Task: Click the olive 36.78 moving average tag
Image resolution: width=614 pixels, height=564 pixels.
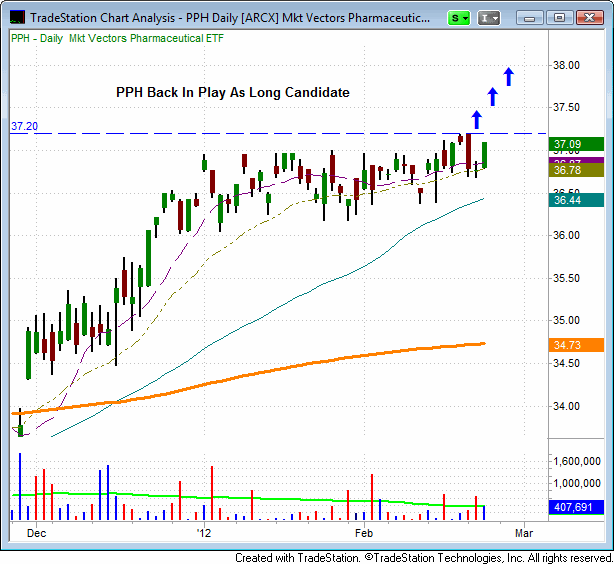Action: click(576, 170)
